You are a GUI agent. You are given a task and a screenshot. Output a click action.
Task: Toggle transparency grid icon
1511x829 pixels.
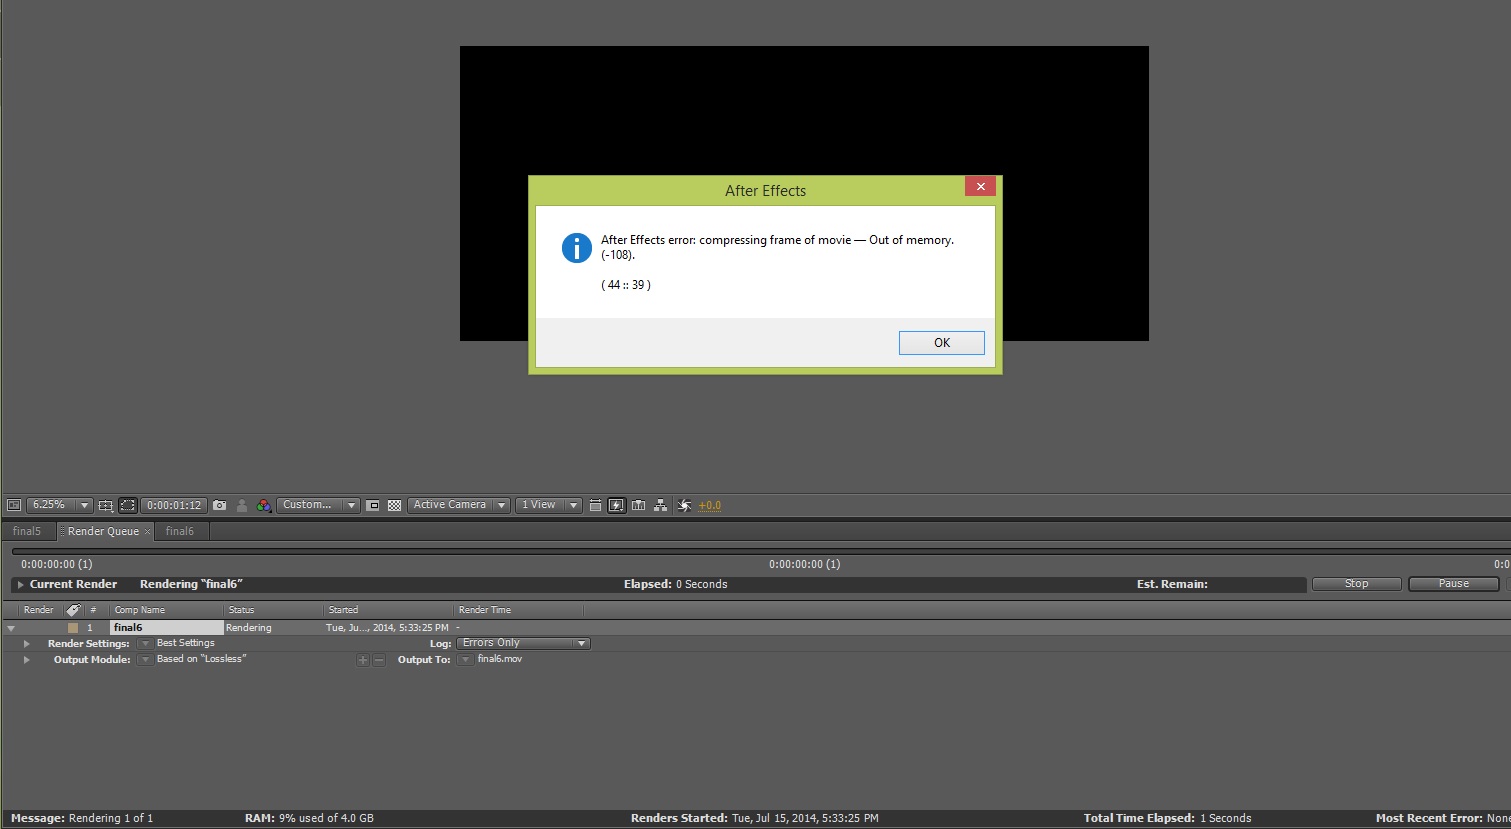click(394, 505)
